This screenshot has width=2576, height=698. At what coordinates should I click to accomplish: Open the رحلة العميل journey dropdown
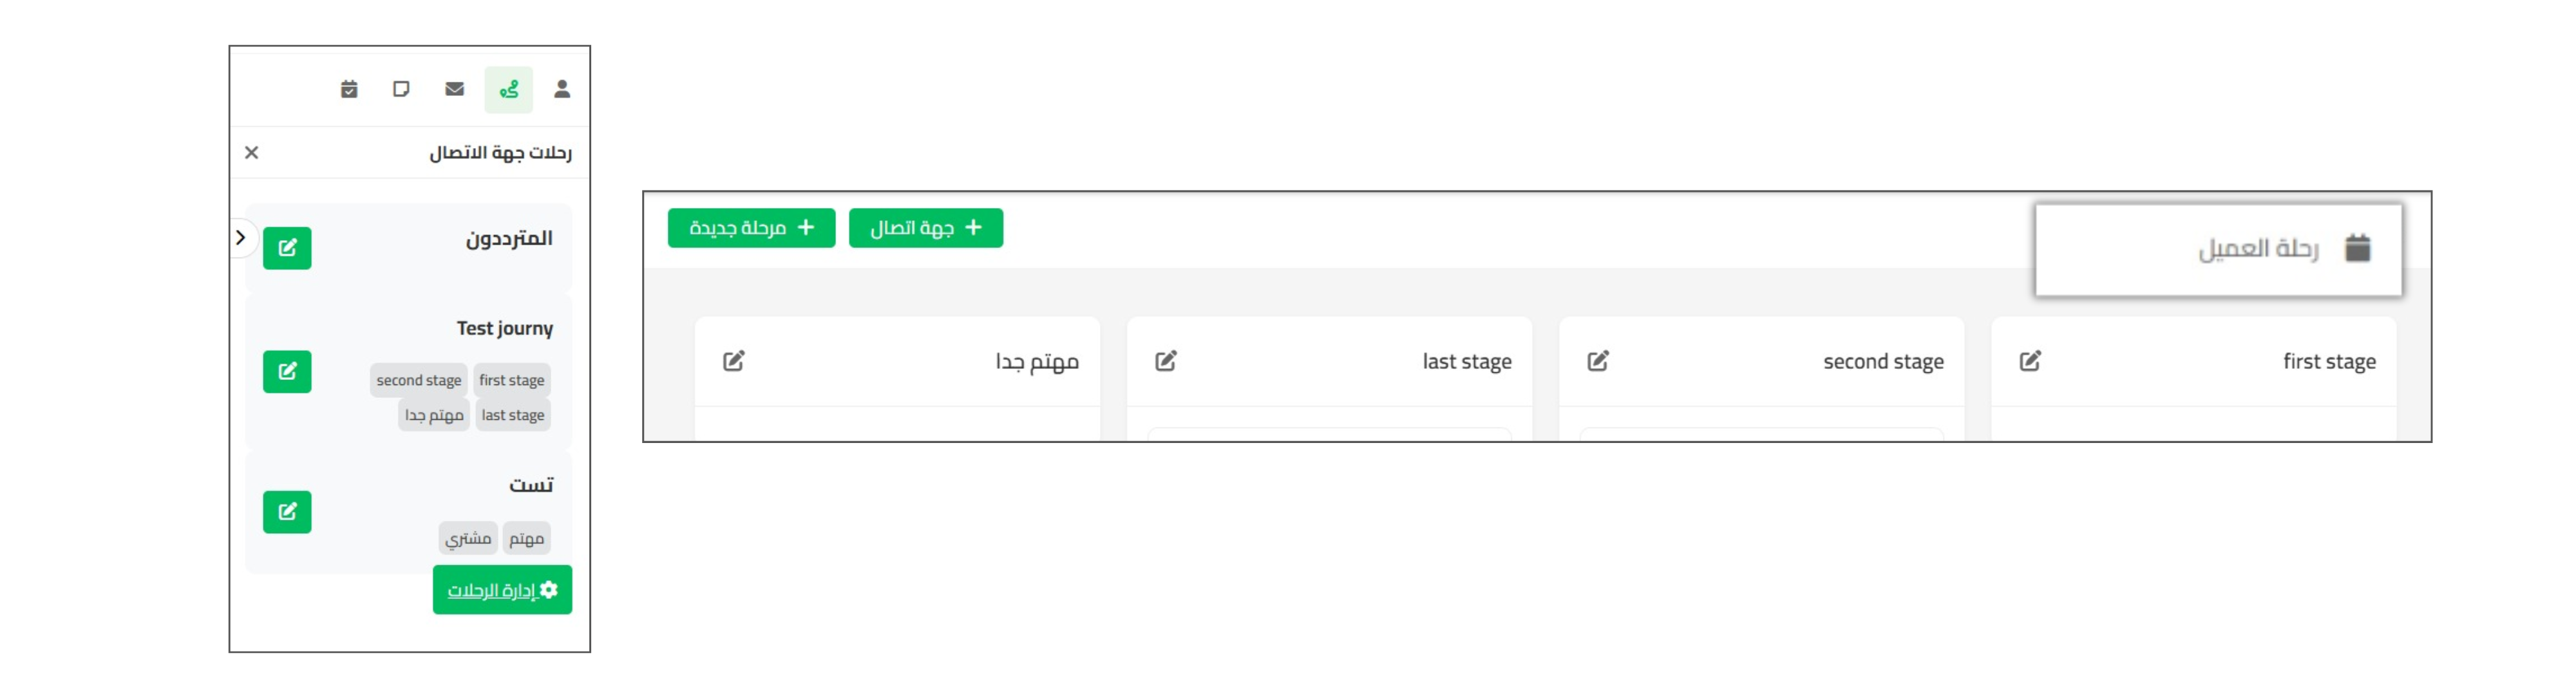[2218, 249]
